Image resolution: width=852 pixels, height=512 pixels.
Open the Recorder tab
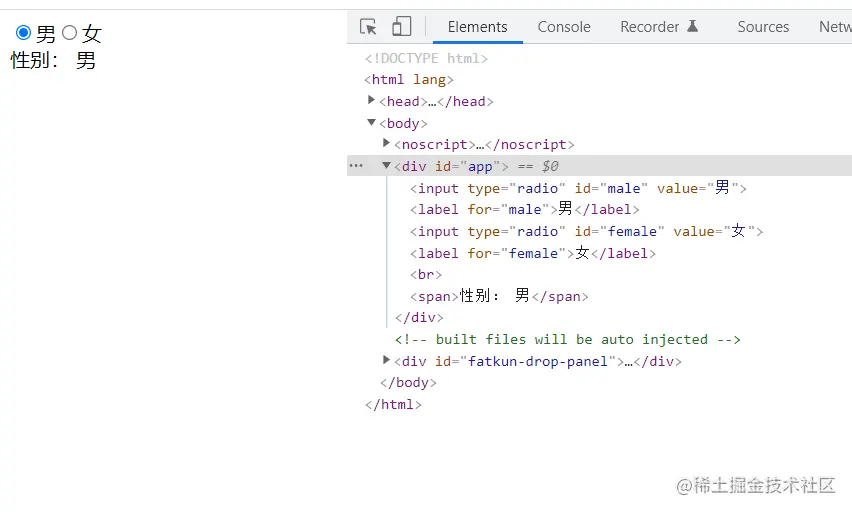pyautogui.click(x=649, y=27)
